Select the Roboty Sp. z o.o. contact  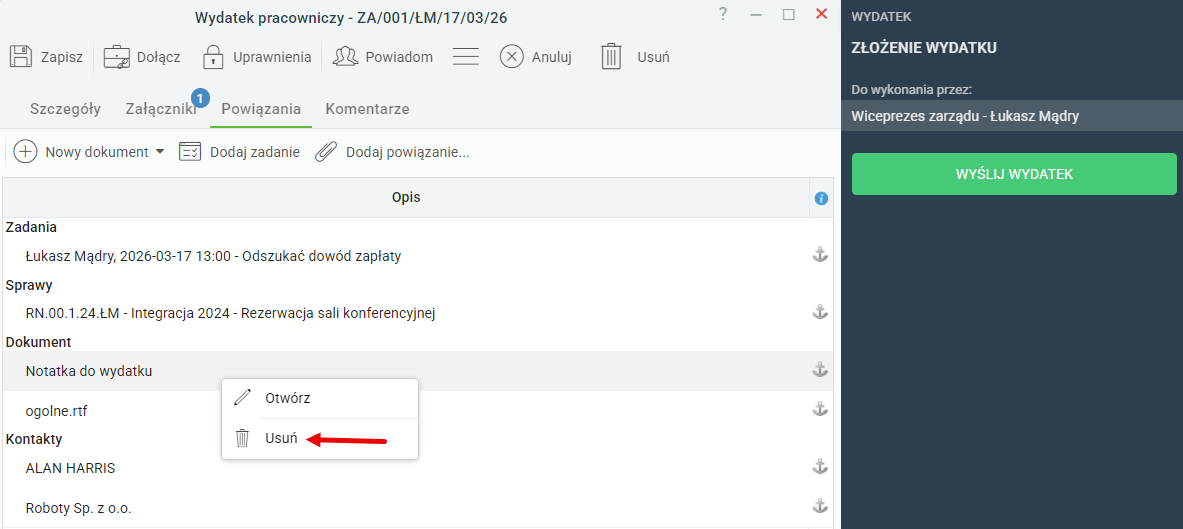click(417, 508)
